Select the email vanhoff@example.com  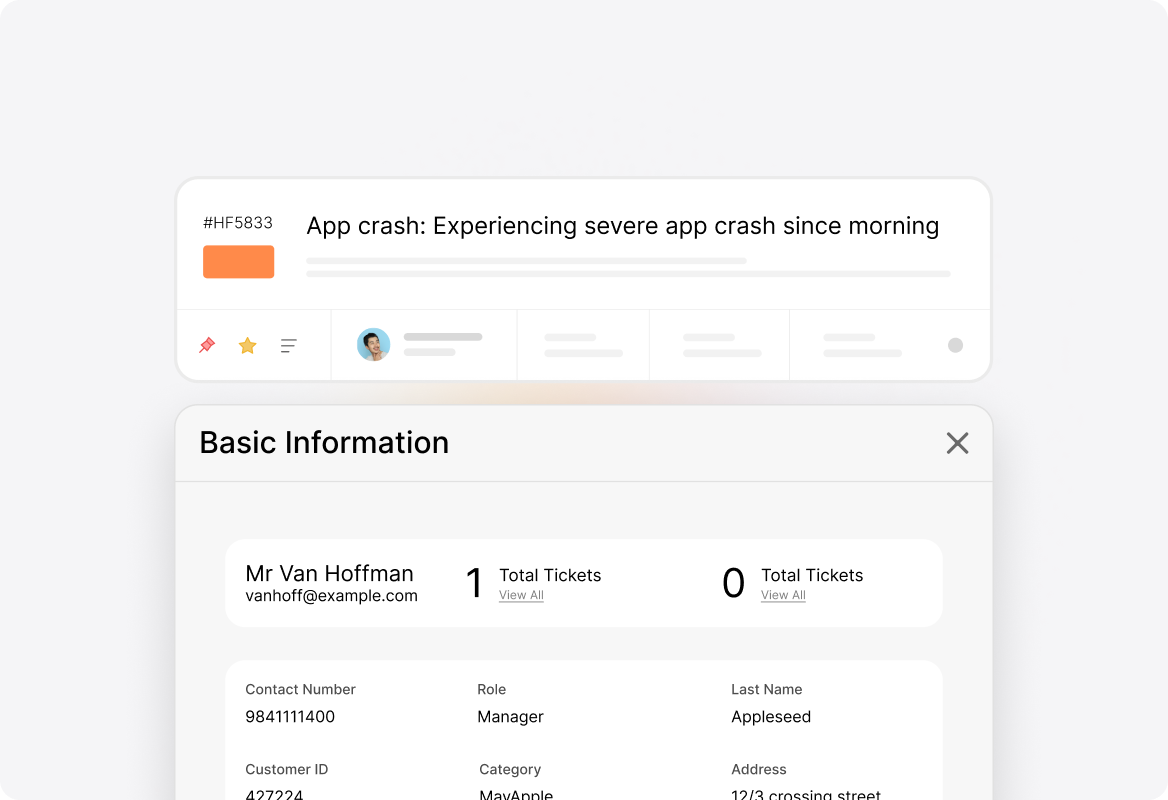point(332,595)
